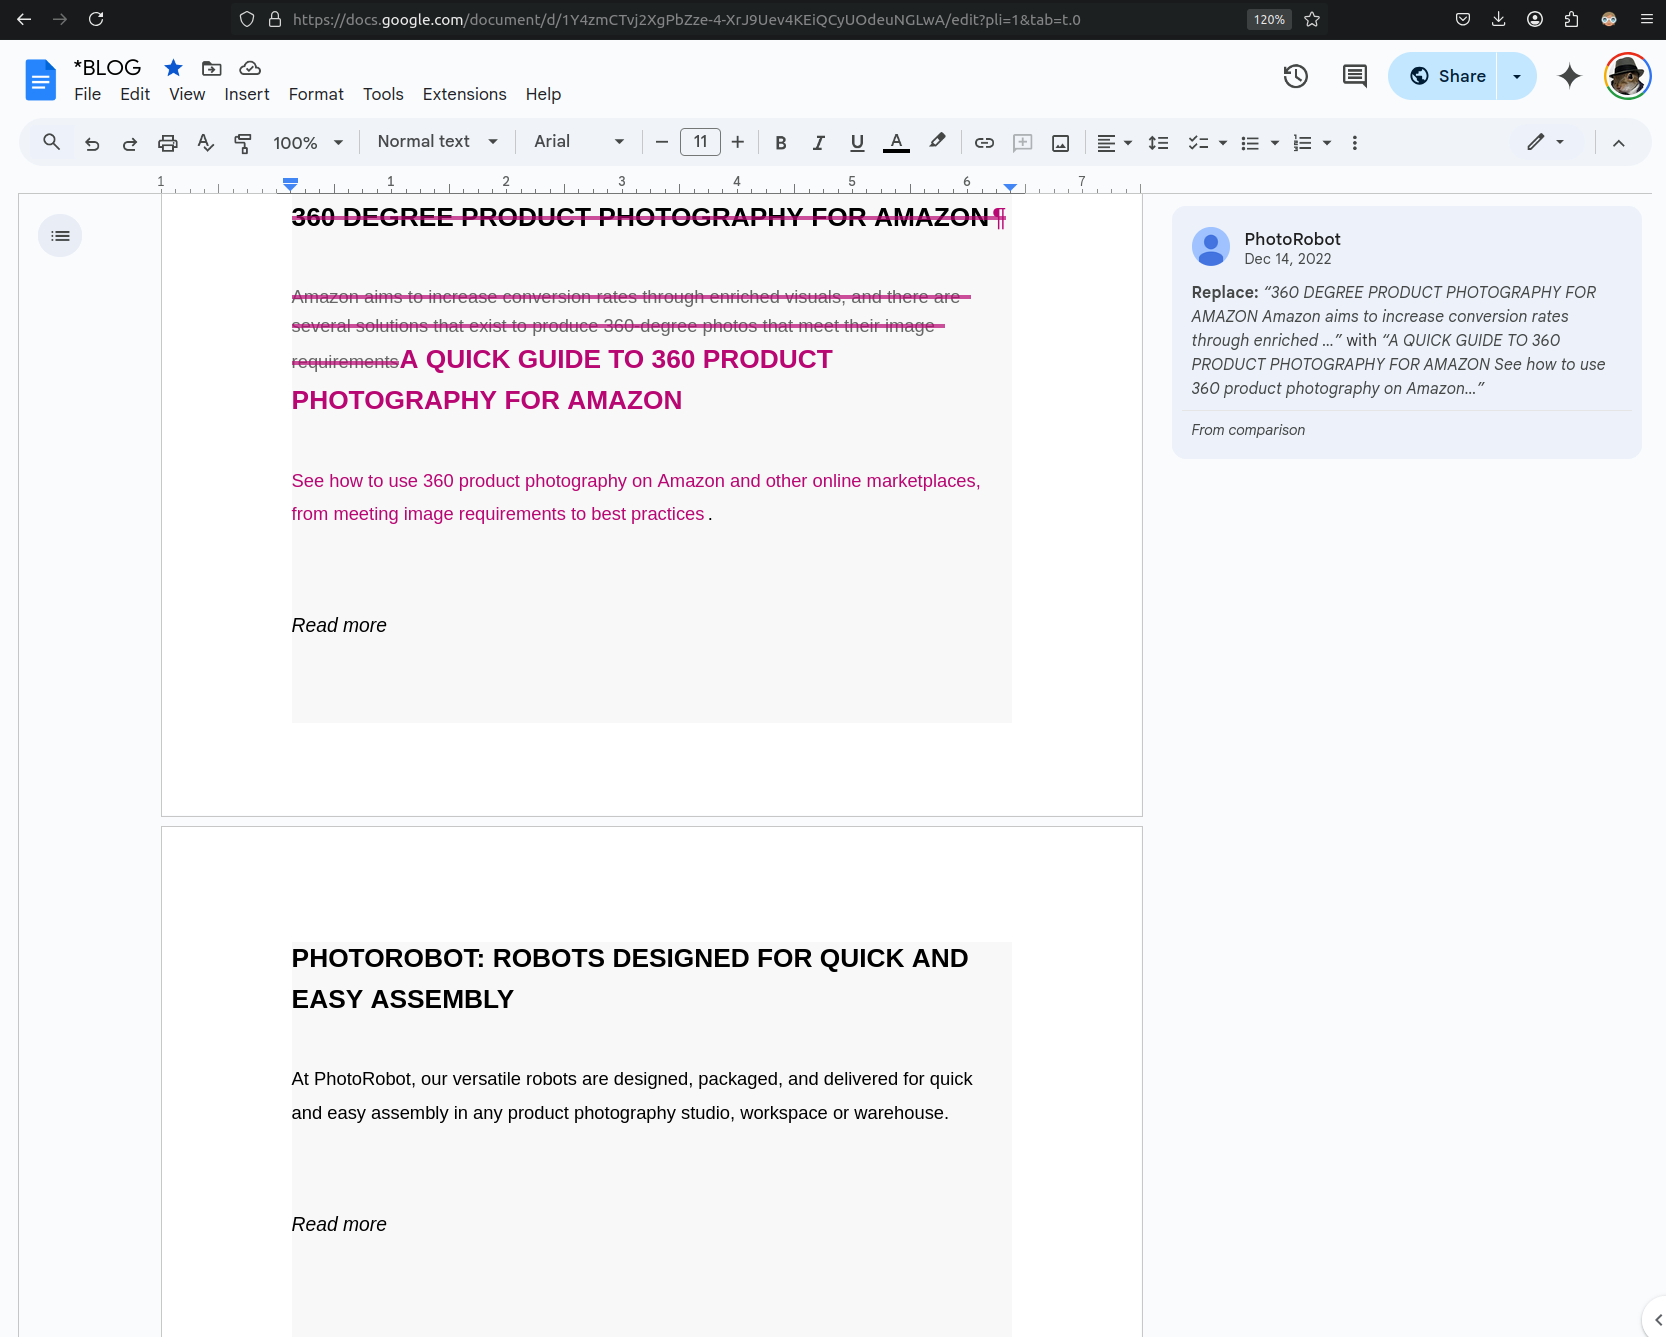Image resolution: width=1666 pixels, height=1337 pixels.
Task: Show document outline tabs
Action: [60, 236]
